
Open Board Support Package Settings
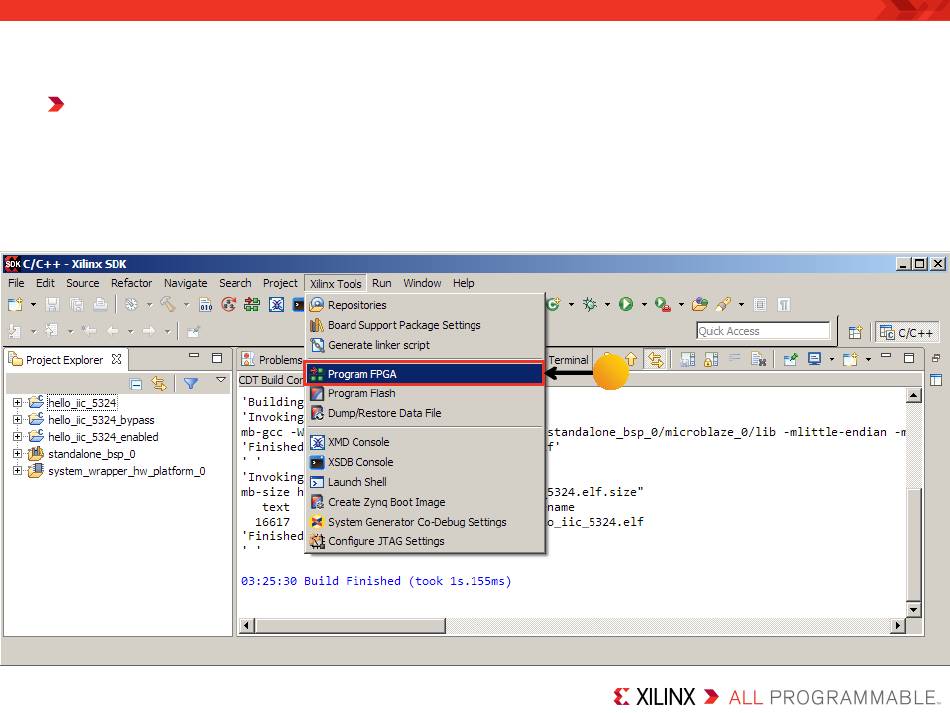(x=424, y=325)
